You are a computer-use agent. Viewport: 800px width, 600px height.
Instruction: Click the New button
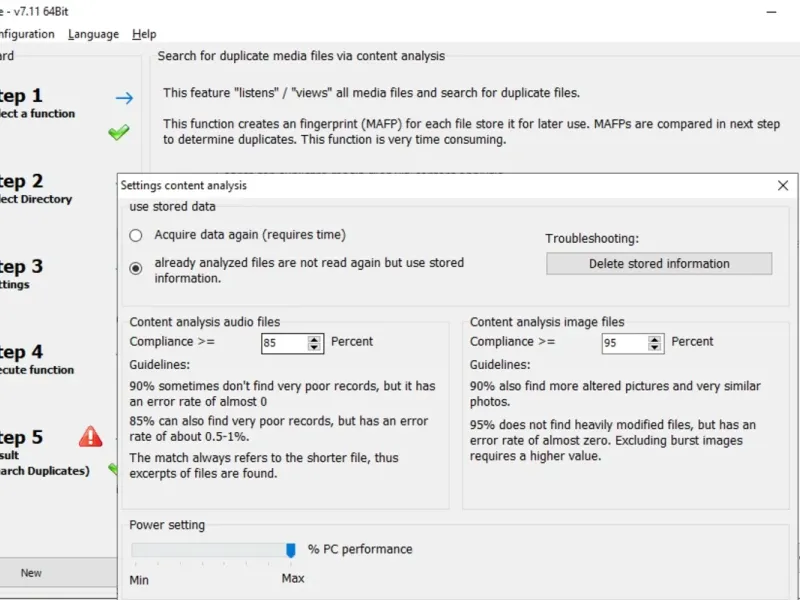(x=31, y=573)
